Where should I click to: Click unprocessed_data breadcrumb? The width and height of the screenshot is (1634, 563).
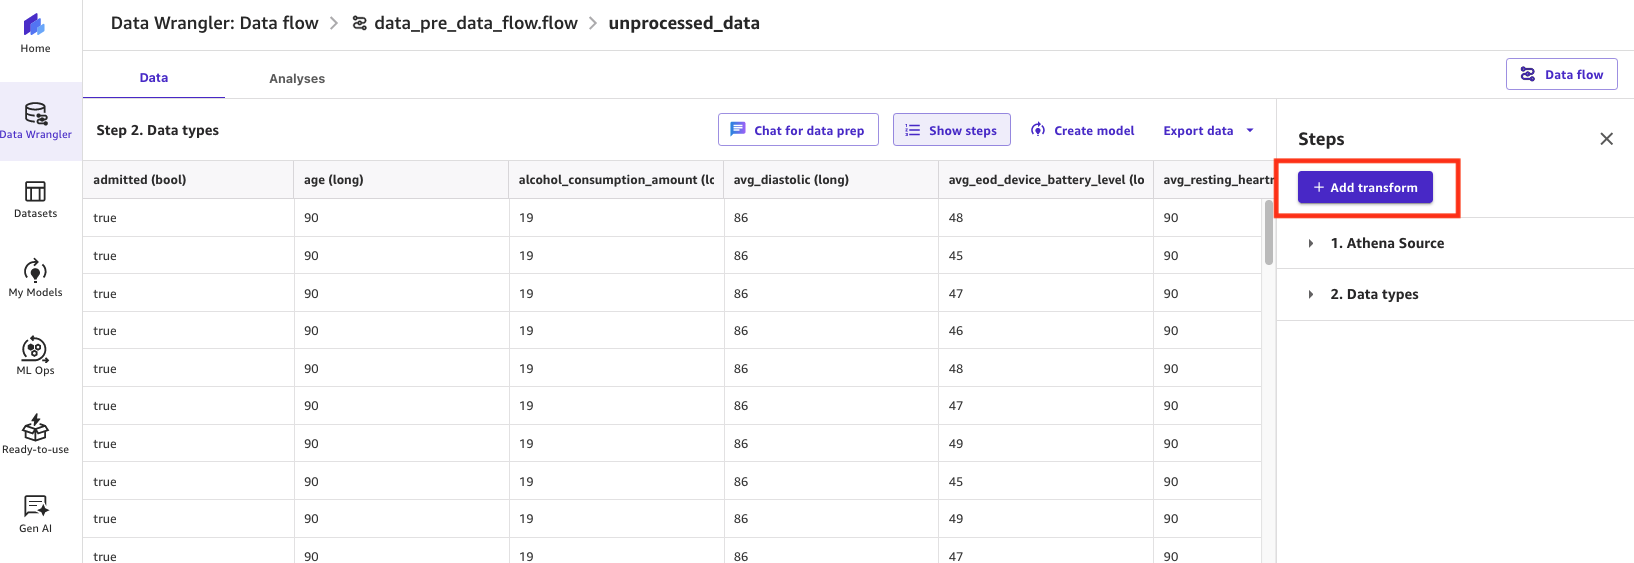click(x=684, y=23)
